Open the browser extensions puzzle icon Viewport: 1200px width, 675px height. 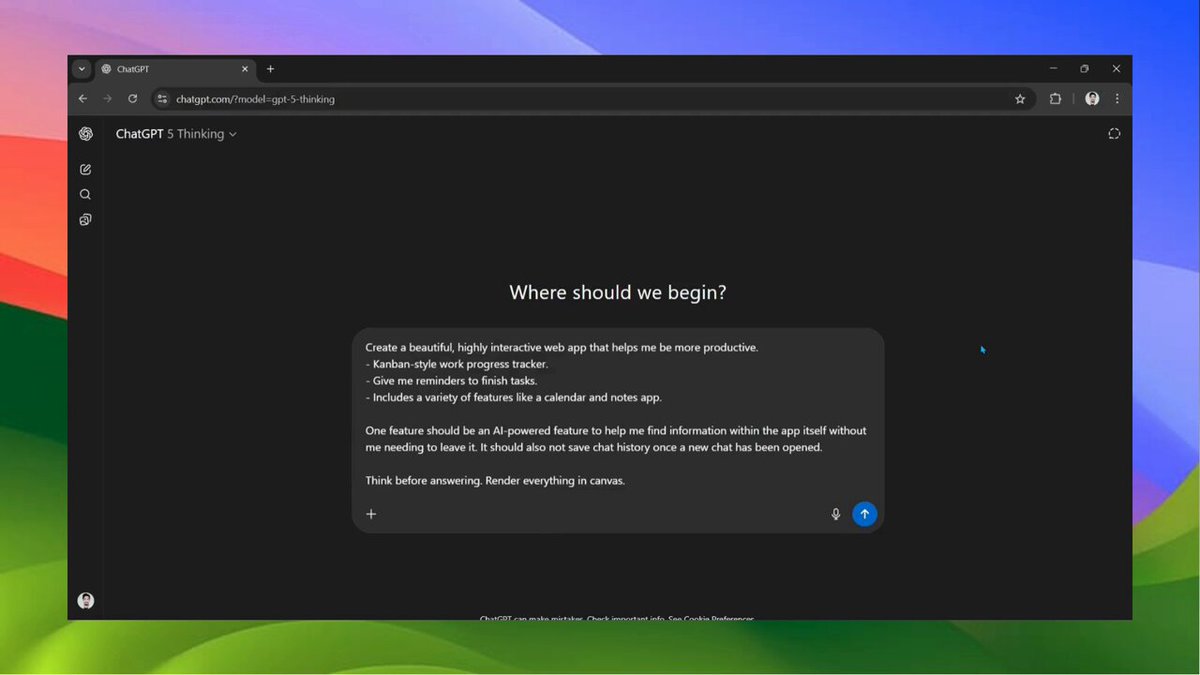coord(1055,99)
